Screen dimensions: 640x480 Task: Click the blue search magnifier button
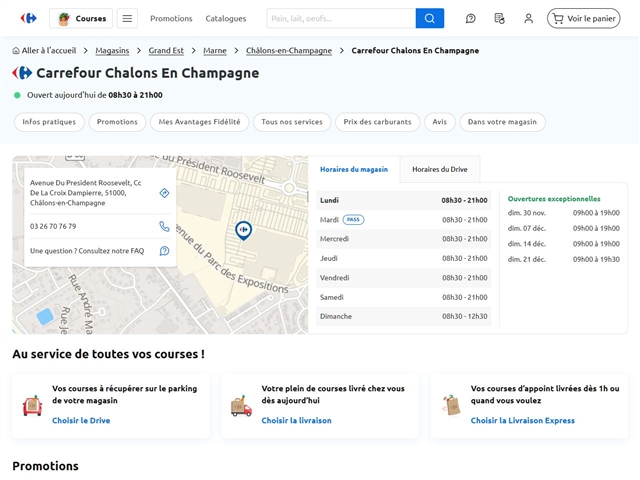pyautogui.click(x=430, y=18)
